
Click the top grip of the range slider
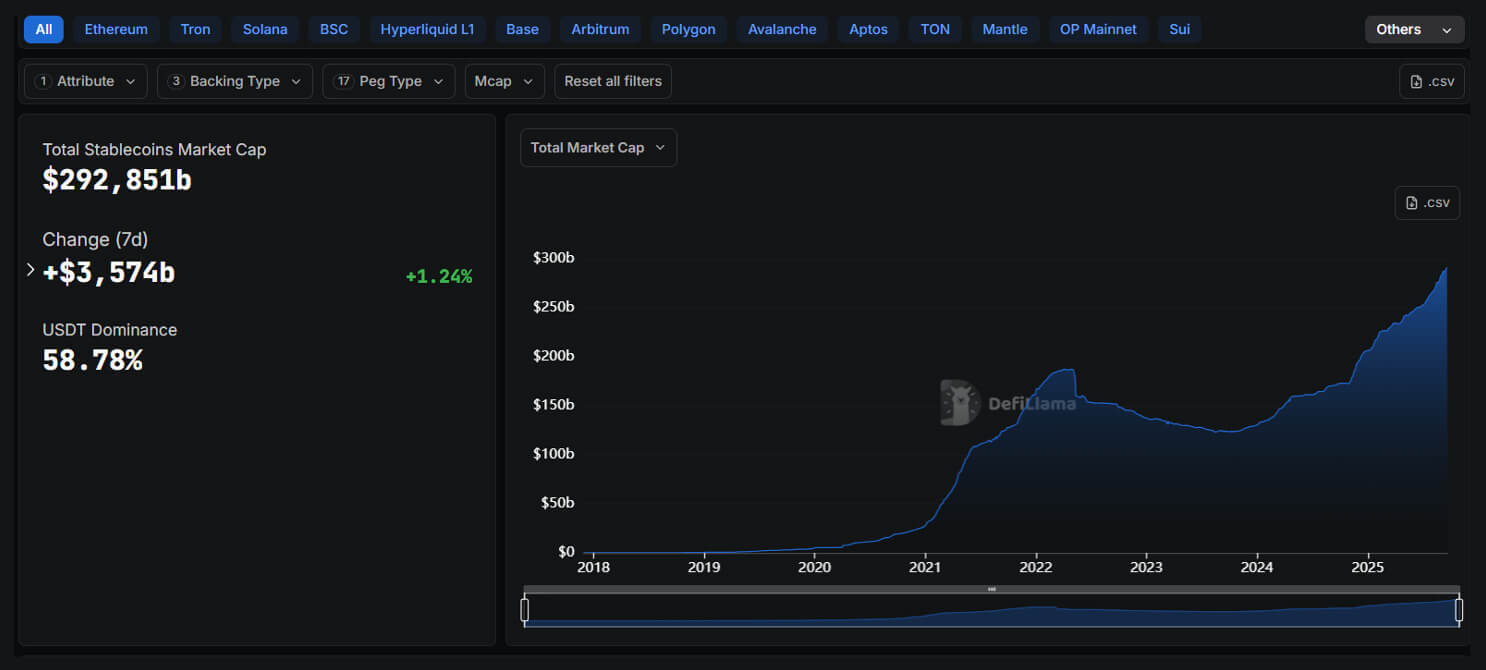(991, 589)
